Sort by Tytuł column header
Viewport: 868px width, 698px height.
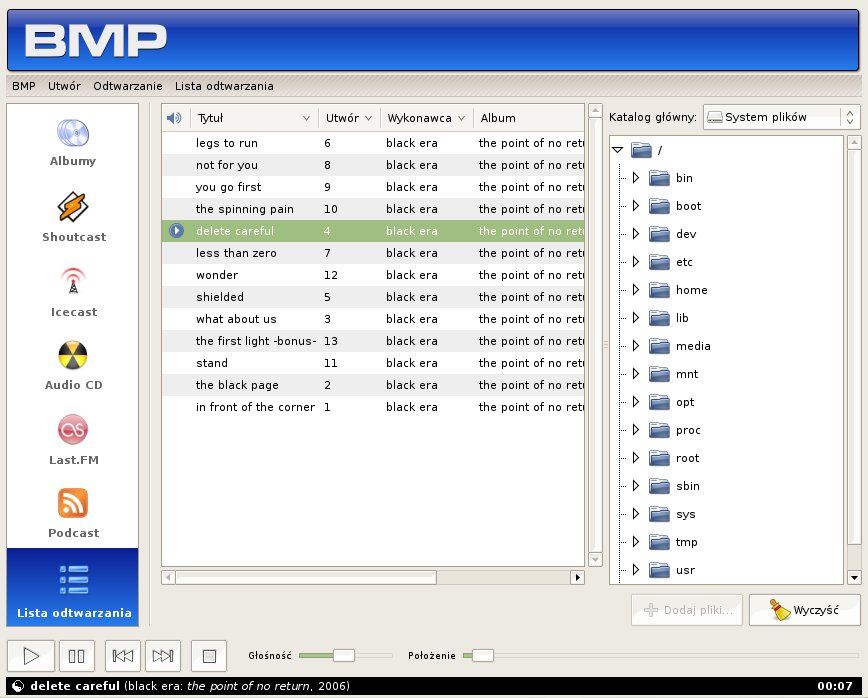(254, 118)
